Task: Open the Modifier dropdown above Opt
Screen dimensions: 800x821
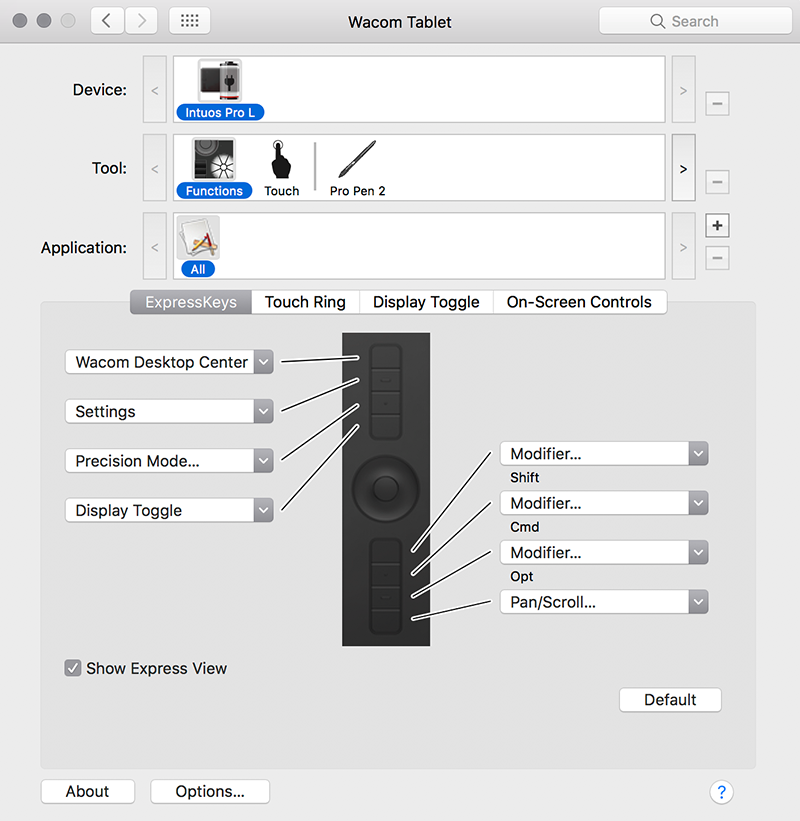Action: coord(604,552)
